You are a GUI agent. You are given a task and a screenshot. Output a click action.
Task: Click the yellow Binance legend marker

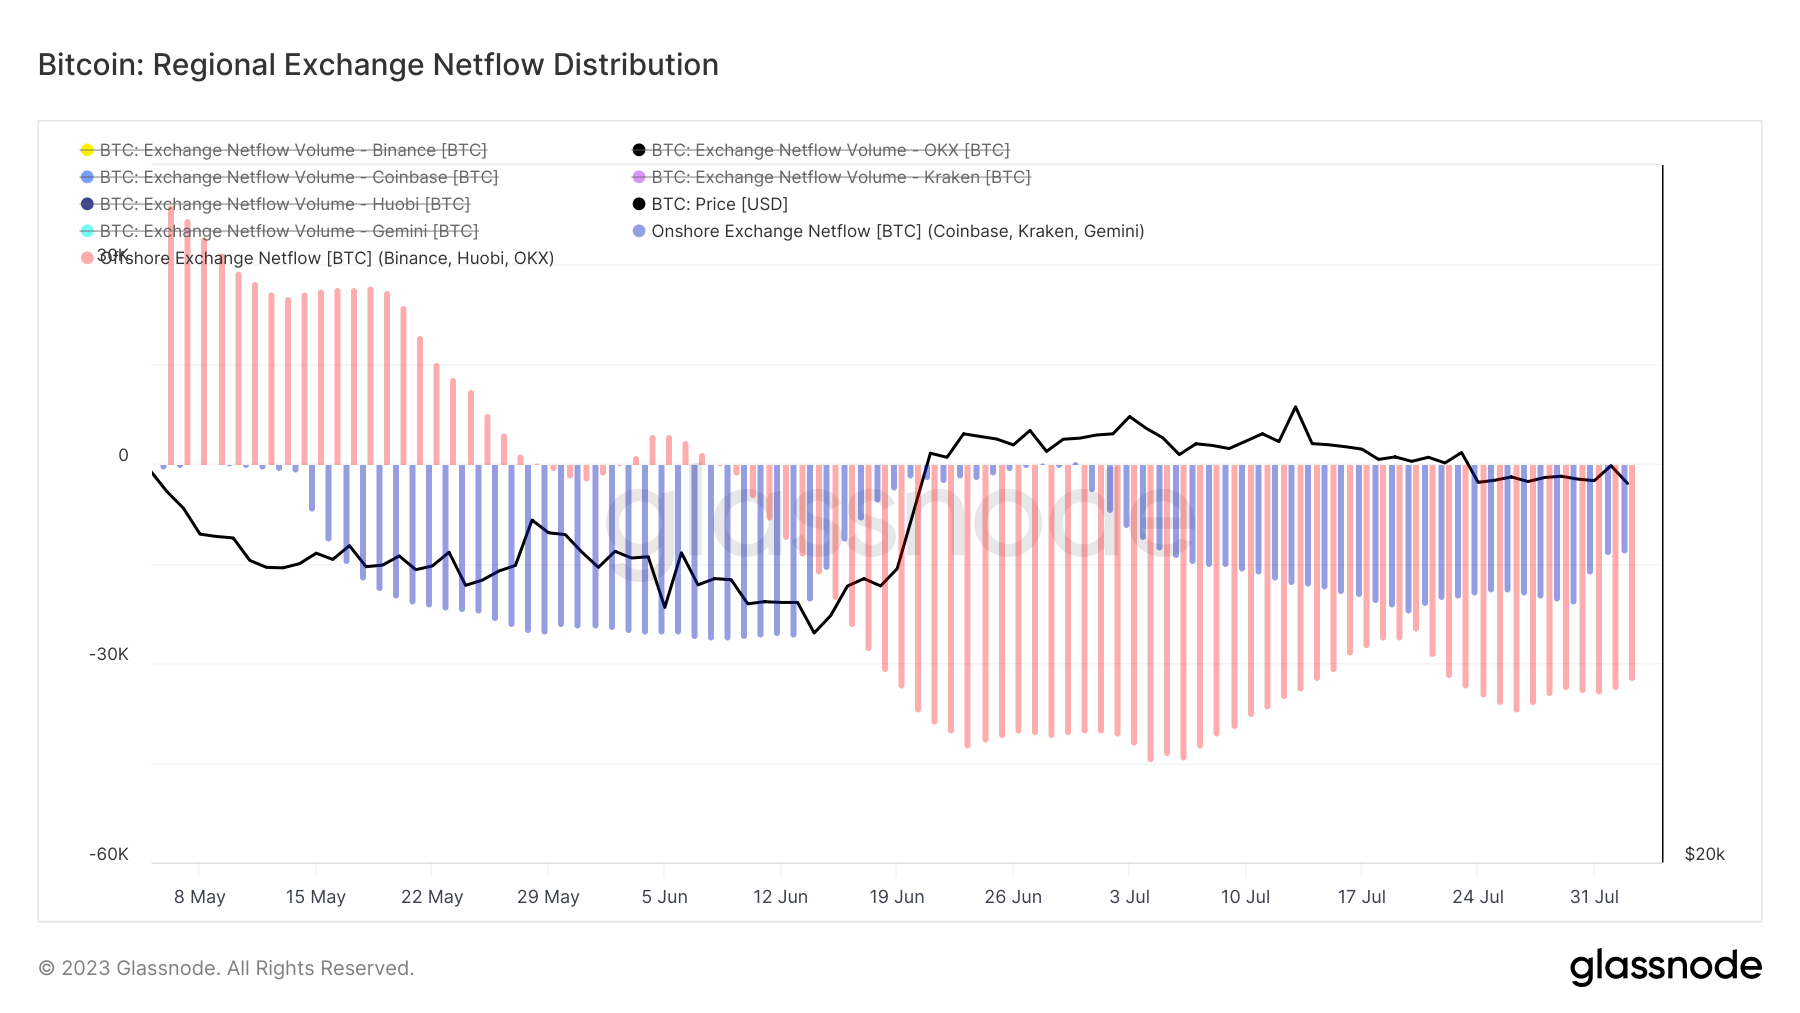(87, 150)
